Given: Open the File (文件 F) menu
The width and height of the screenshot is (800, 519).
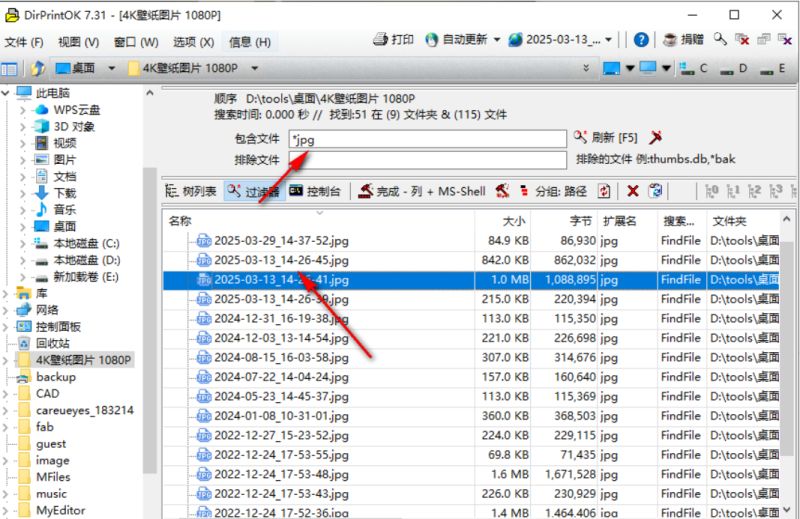Looking at the screenshot, I should click(24, 42).
